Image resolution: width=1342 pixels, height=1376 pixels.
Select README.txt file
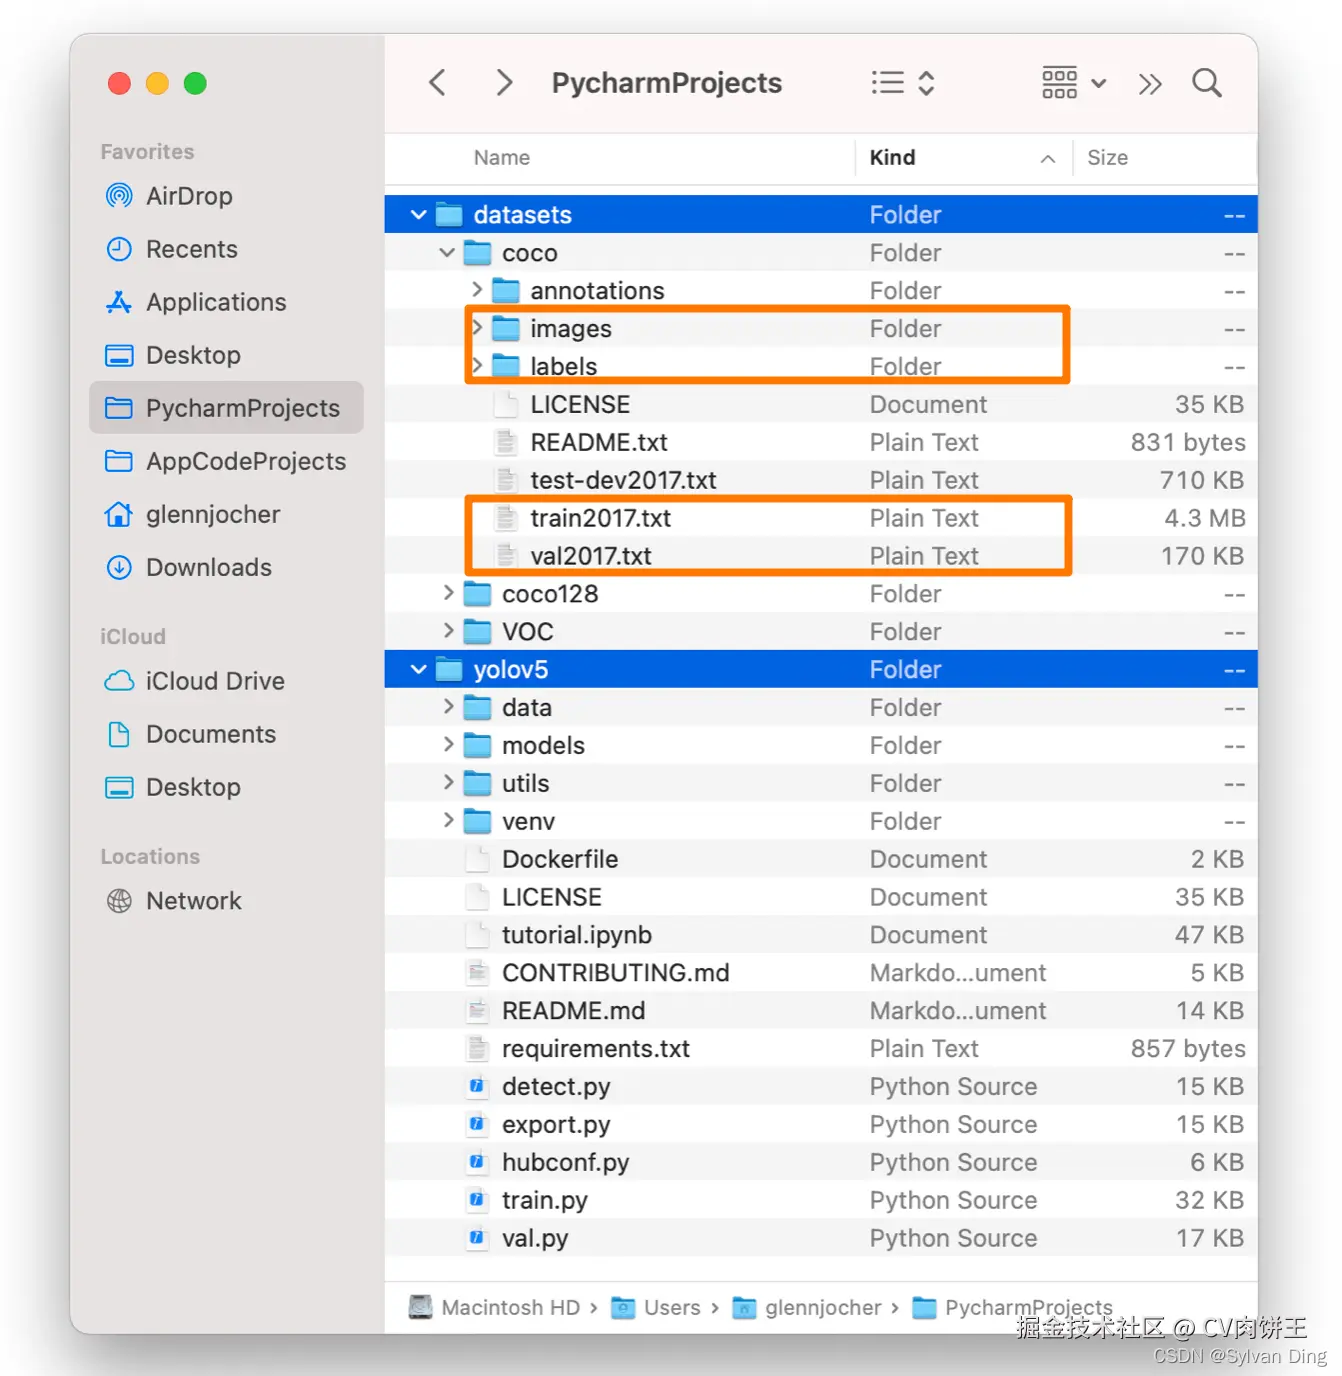(x=821, y=443)
